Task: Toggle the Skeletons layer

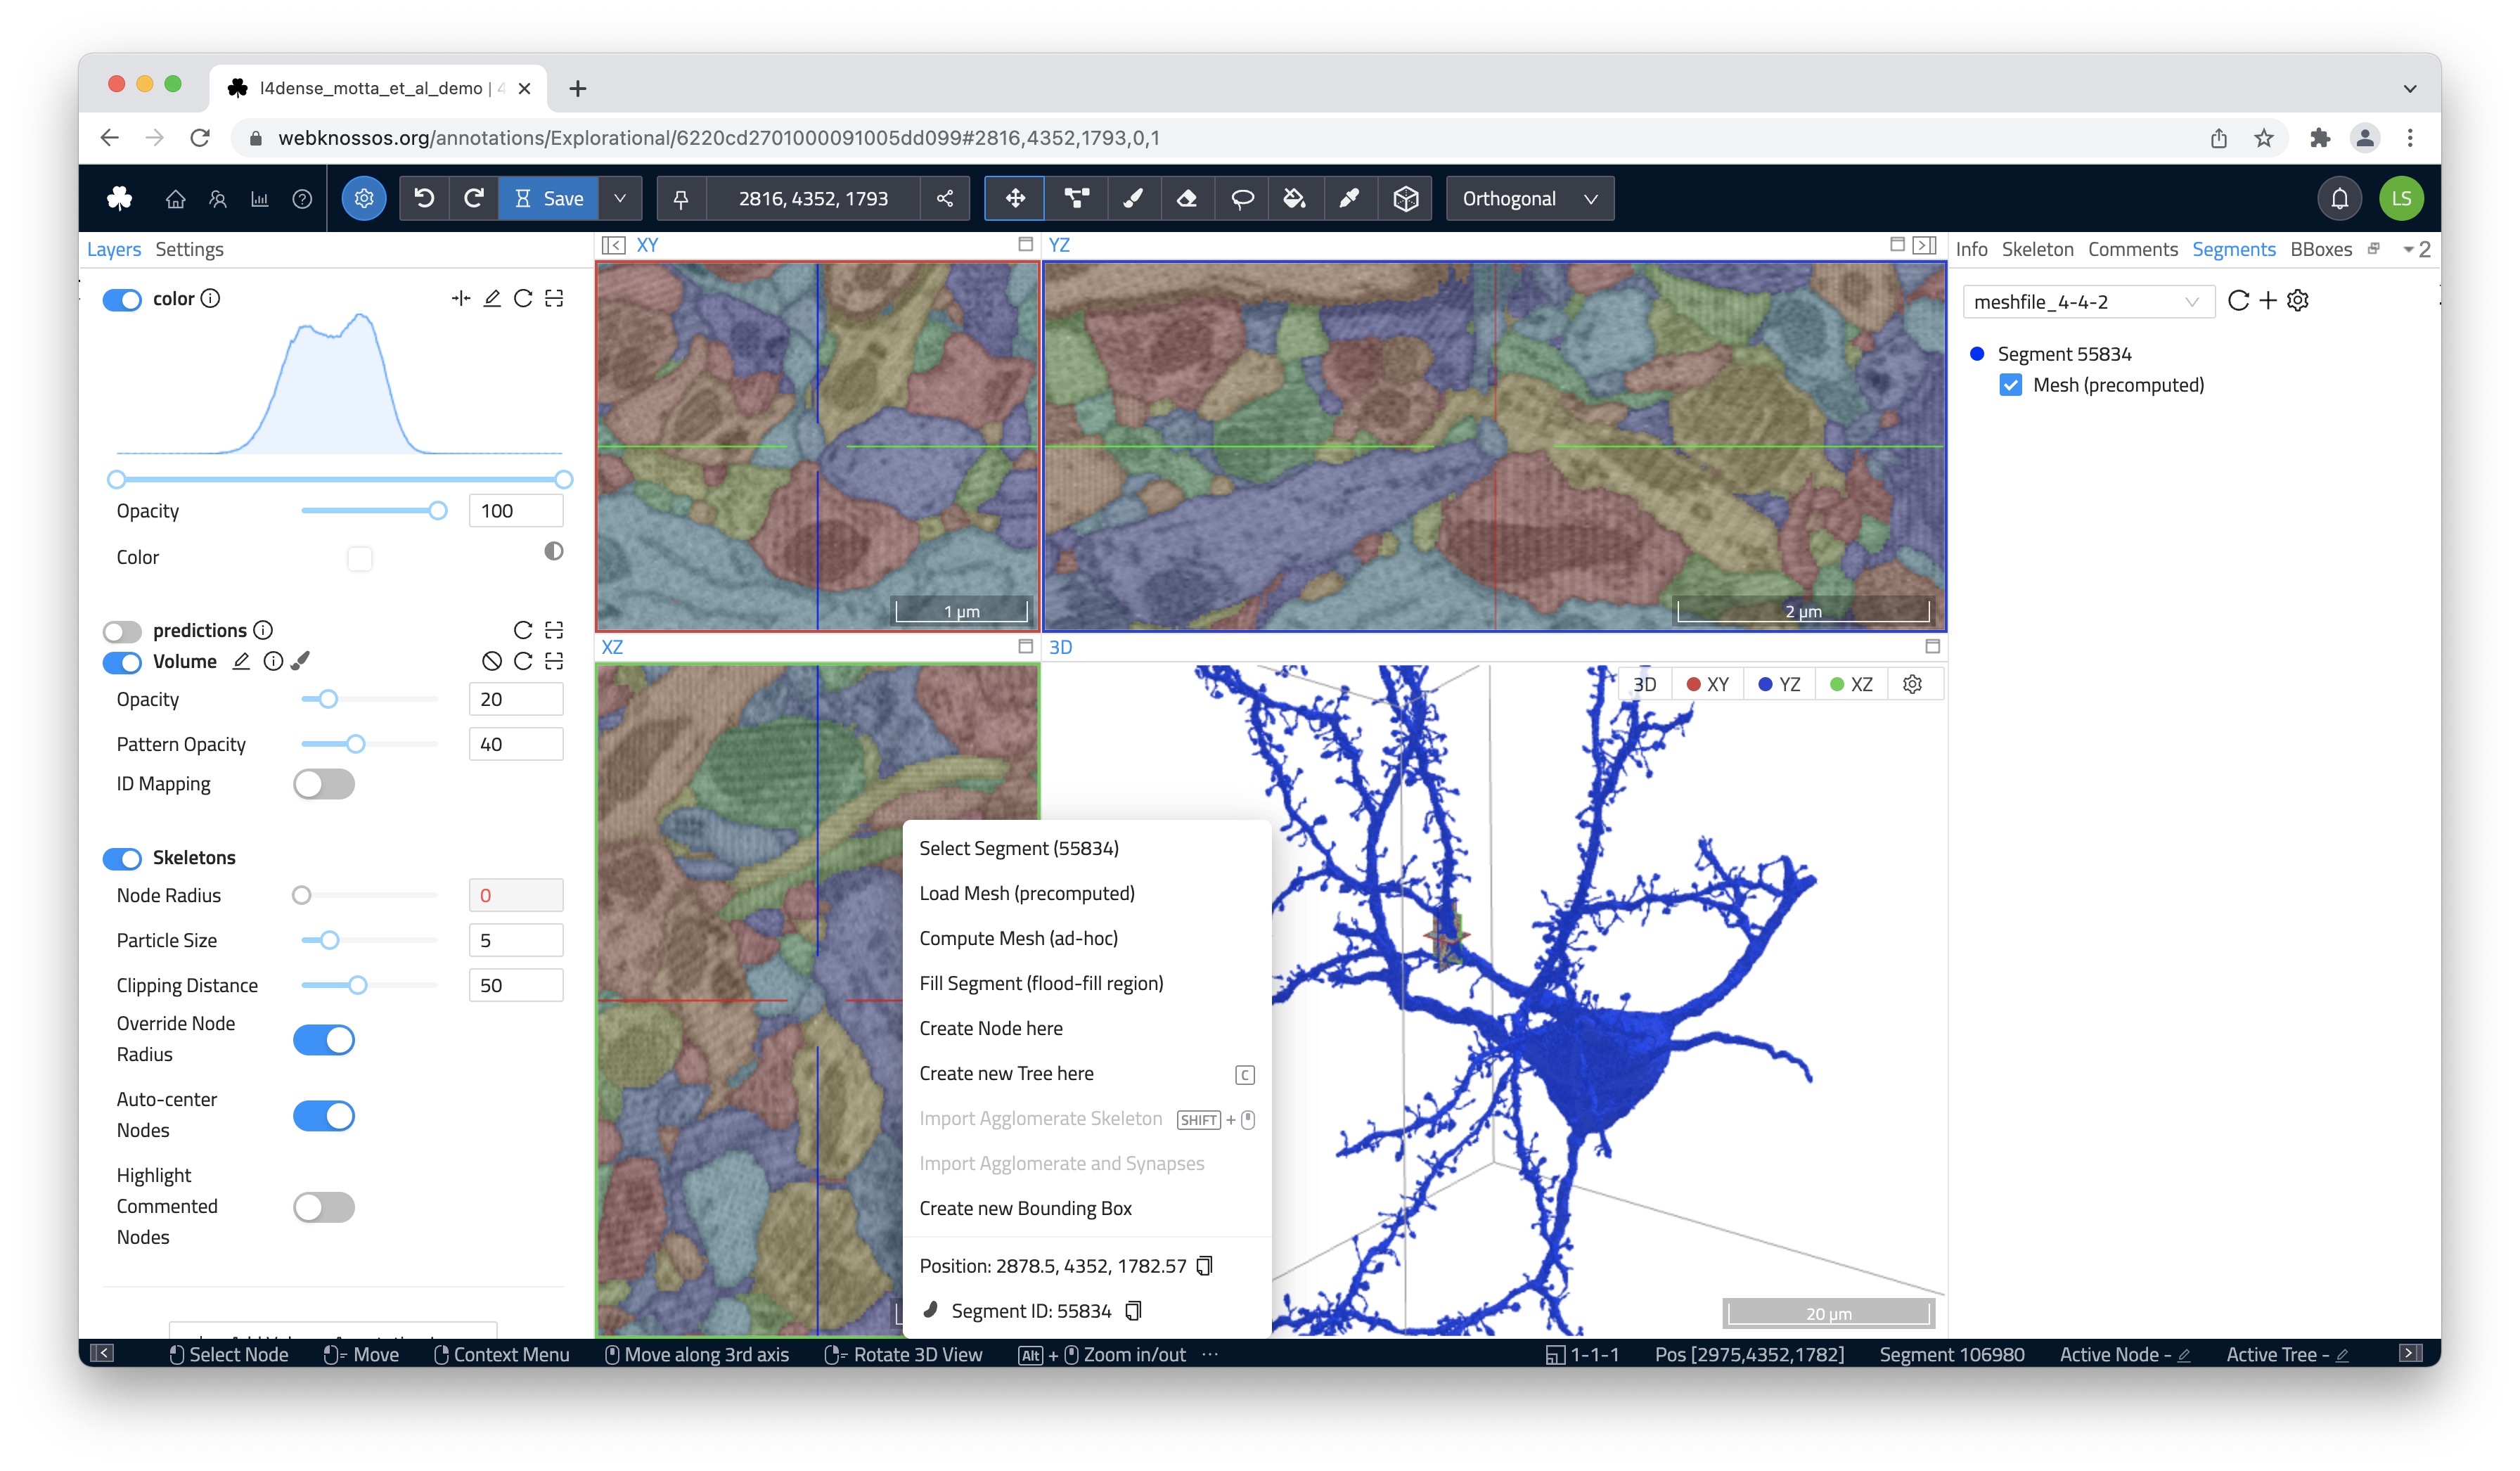Action: pyautogui.click(x=122, y=858)
